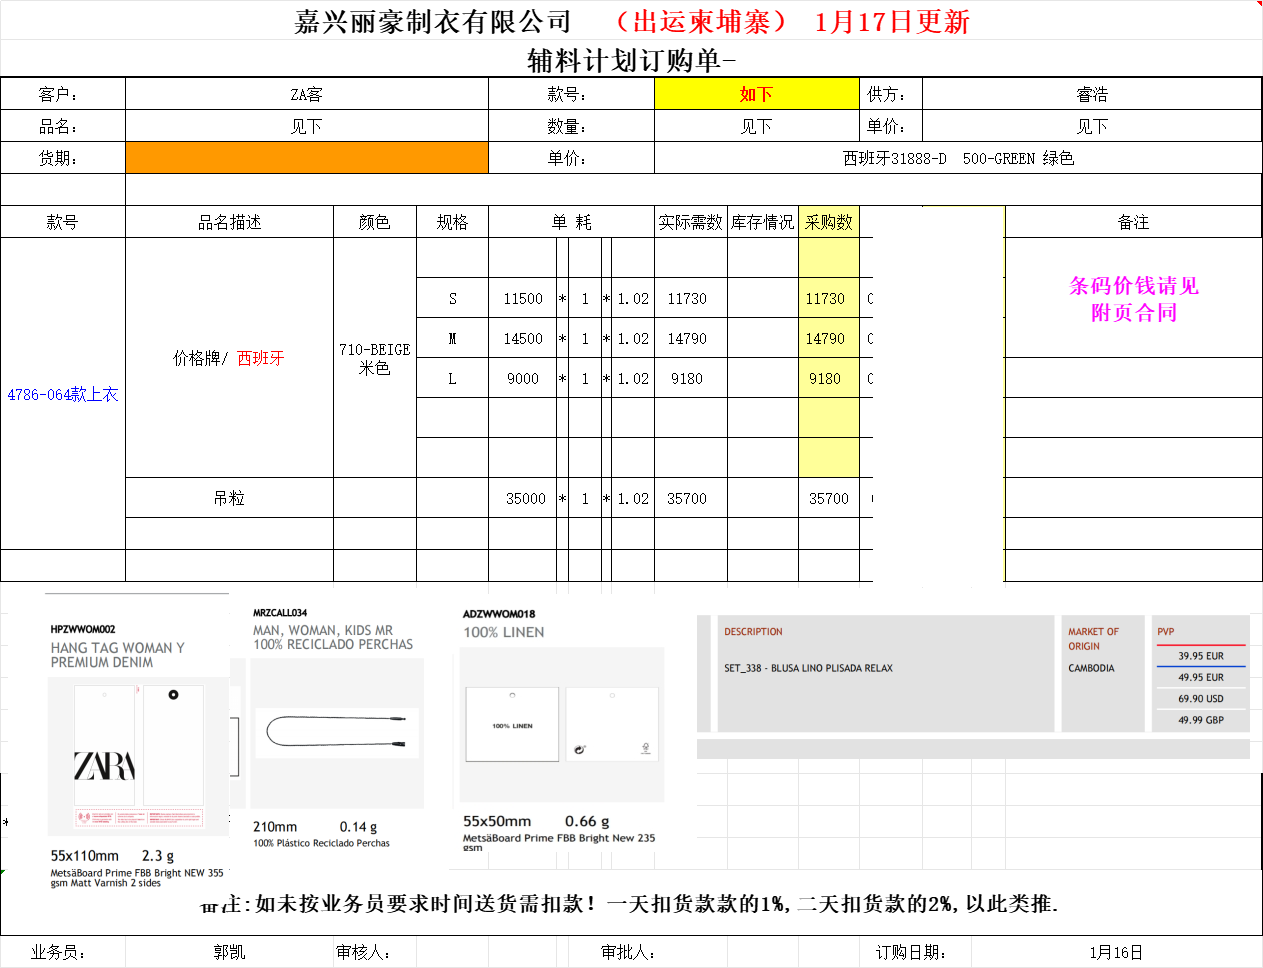This screenshot has height=968, width=1263.
Task: Click the yellow 采购数 header cell
Action: coord(828,222)
